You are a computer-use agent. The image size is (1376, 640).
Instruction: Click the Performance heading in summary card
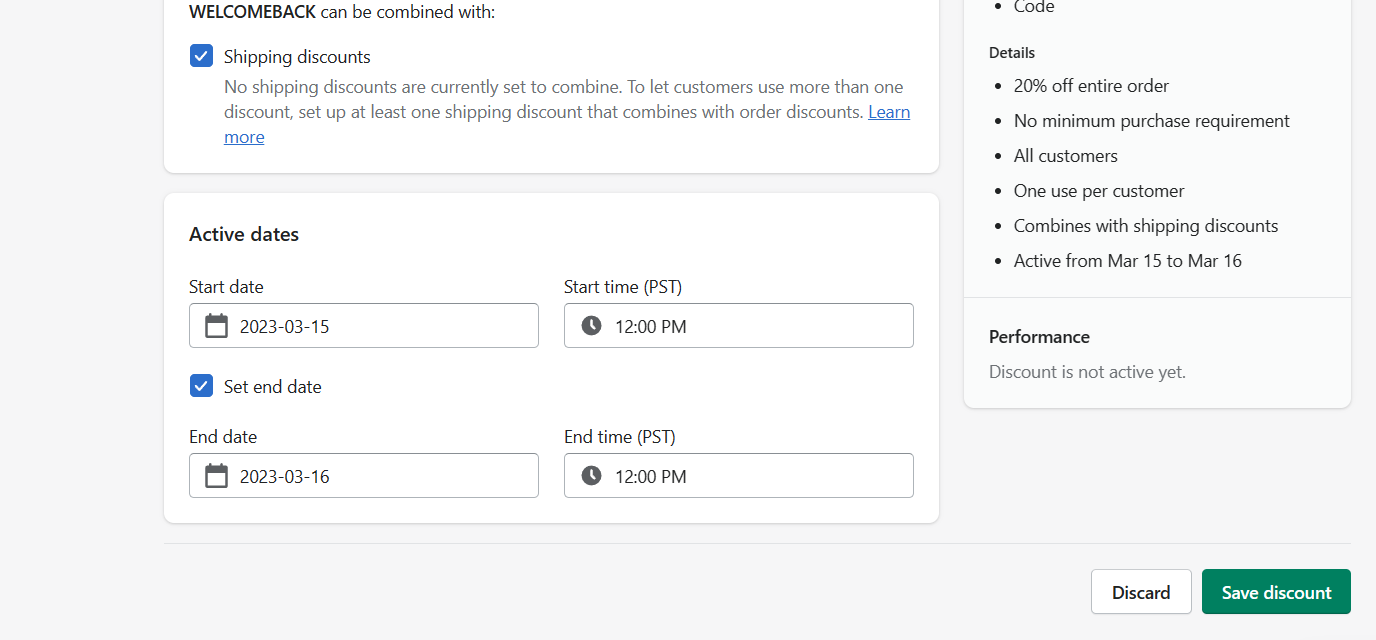coord(1039,337)
